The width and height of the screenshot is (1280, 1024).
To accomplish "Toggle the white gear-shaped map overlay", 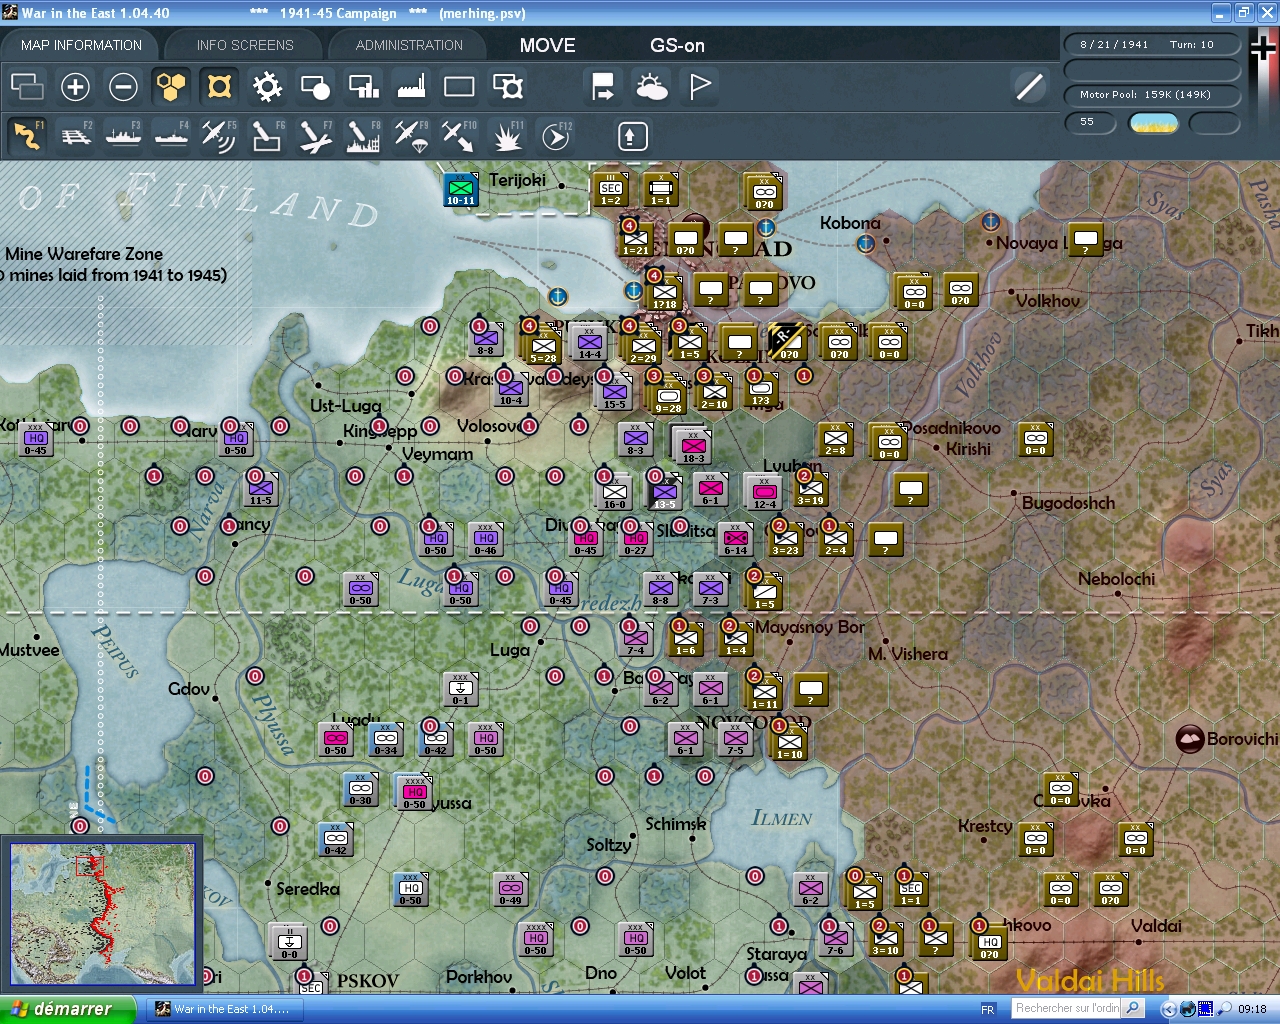I will (267, 87).
